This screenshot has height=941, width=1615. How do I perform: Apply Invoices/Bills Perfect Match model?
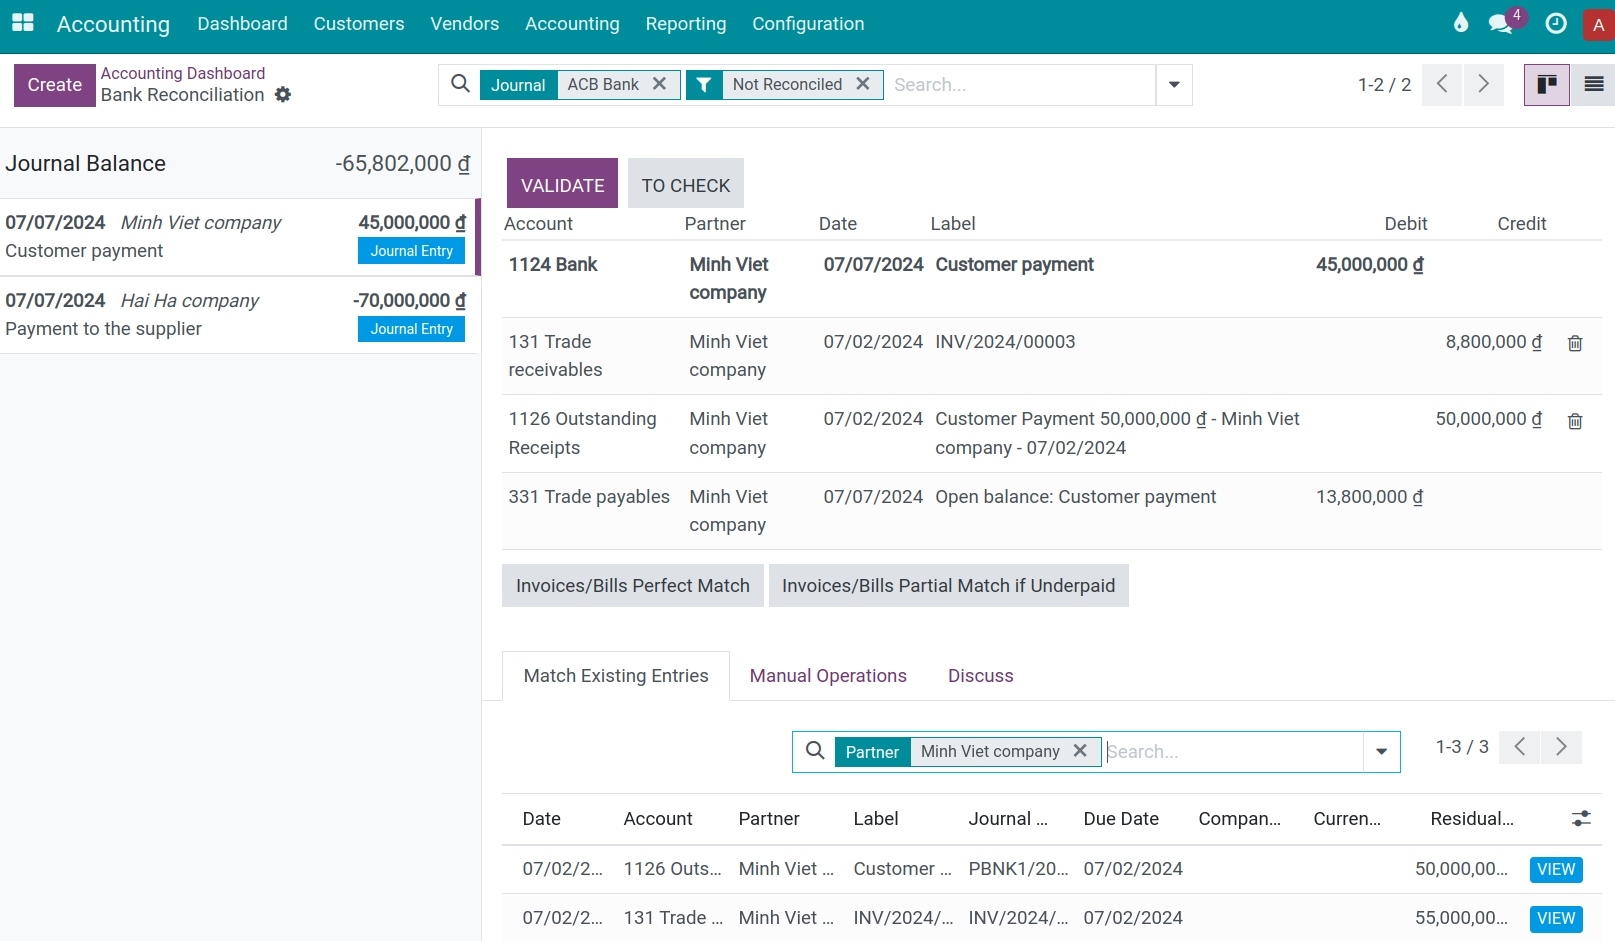633,586
